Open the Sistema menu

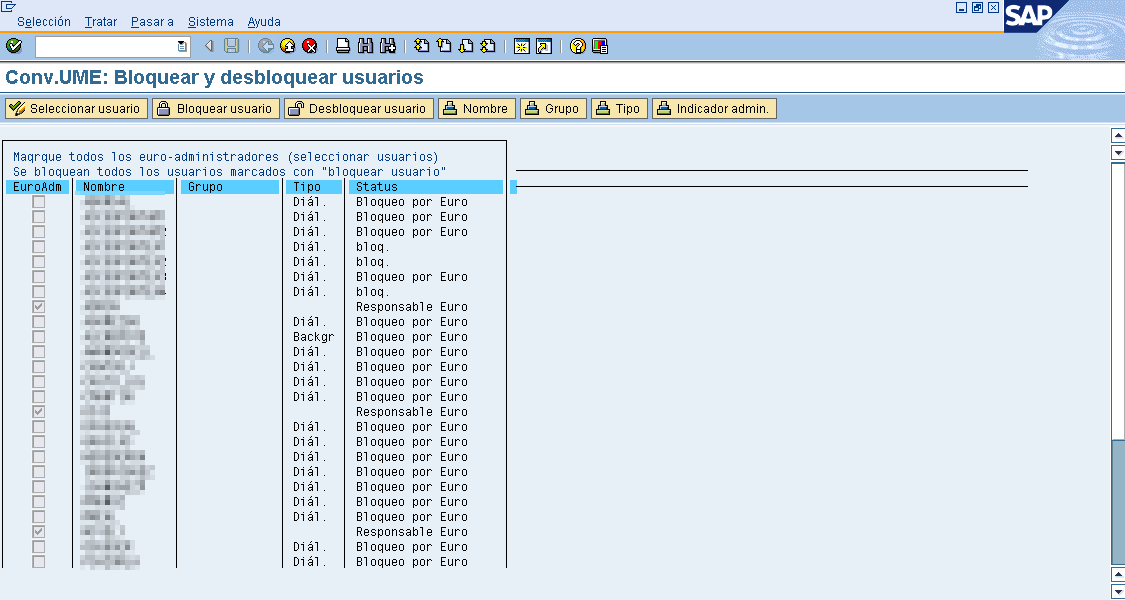[210, 21]
